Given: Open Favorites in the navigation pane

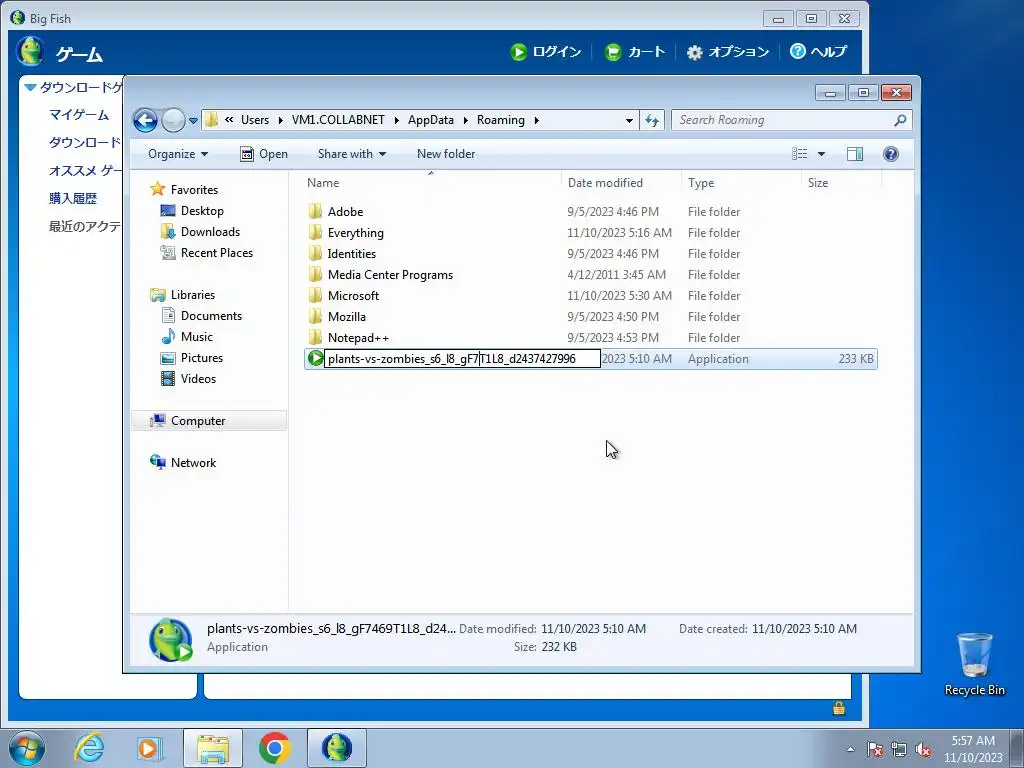Looking at the screenshot, I should click(194, 189).
